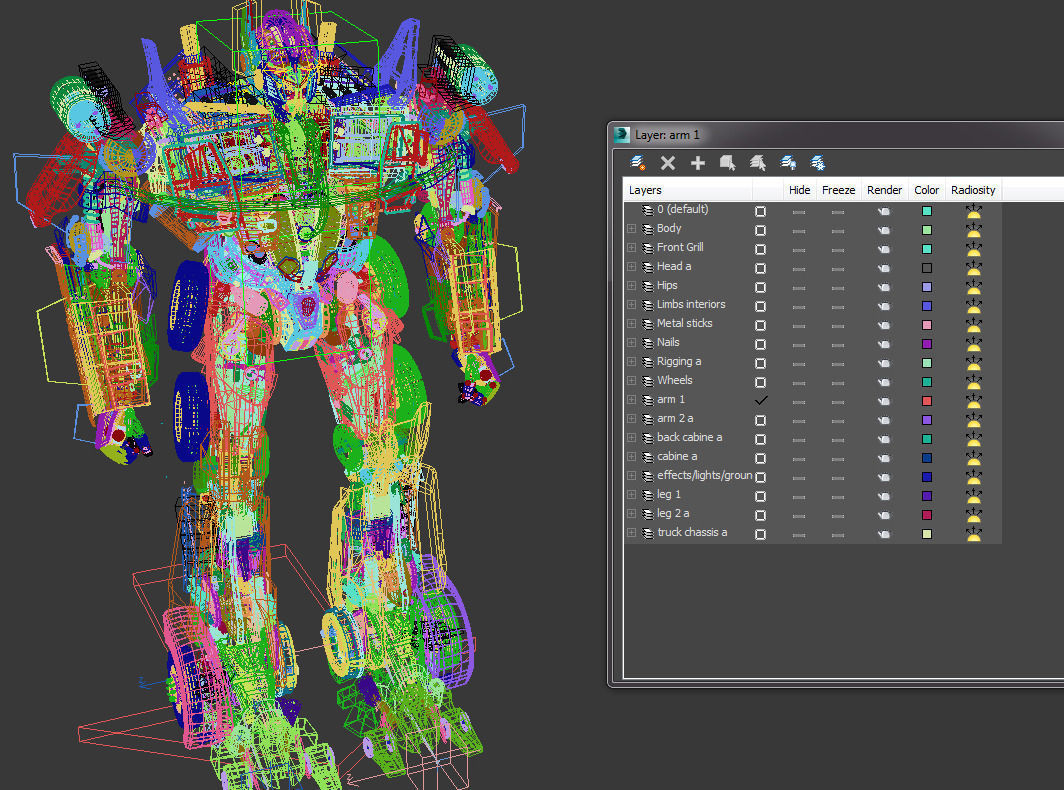The height and width of the screenshot is (790, 1064).
Task: Click the Delete layer X icon
Action: point(668,163)
